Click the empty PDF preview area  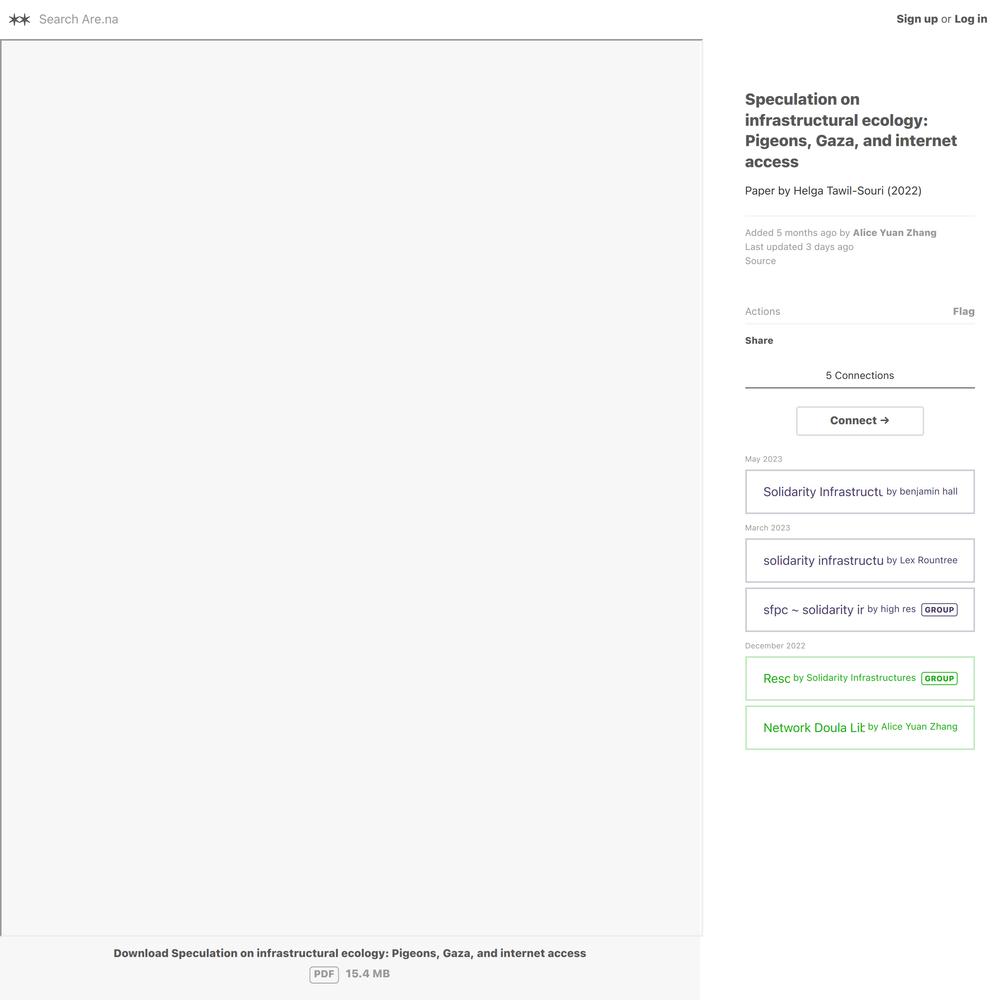coord(351,488)
